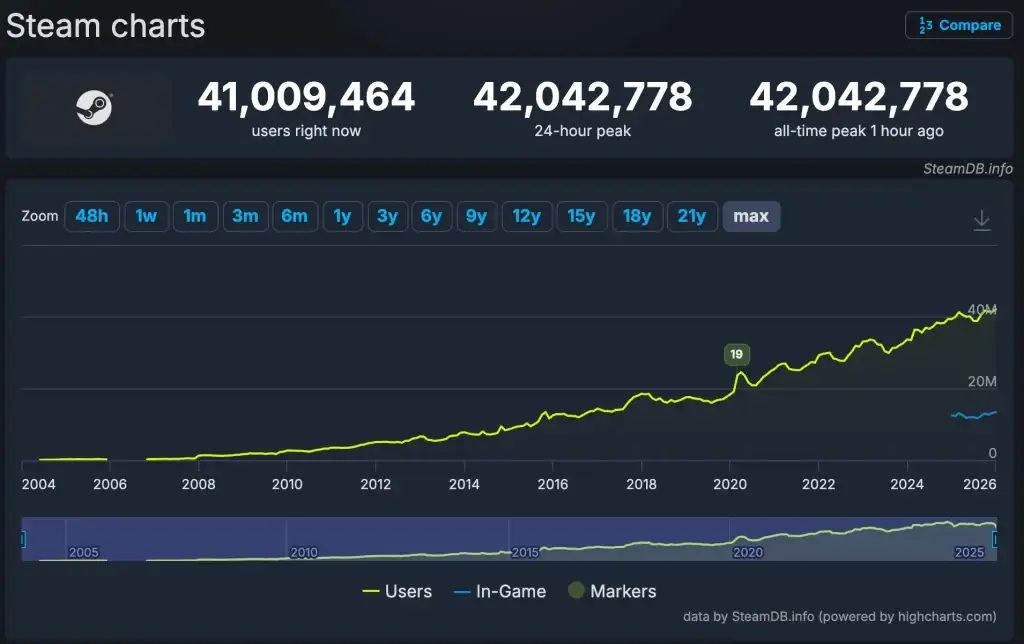Click the marker 19 badge on chart
Image resolution: width=1024 pixels, height=644 pixels.
737,354
